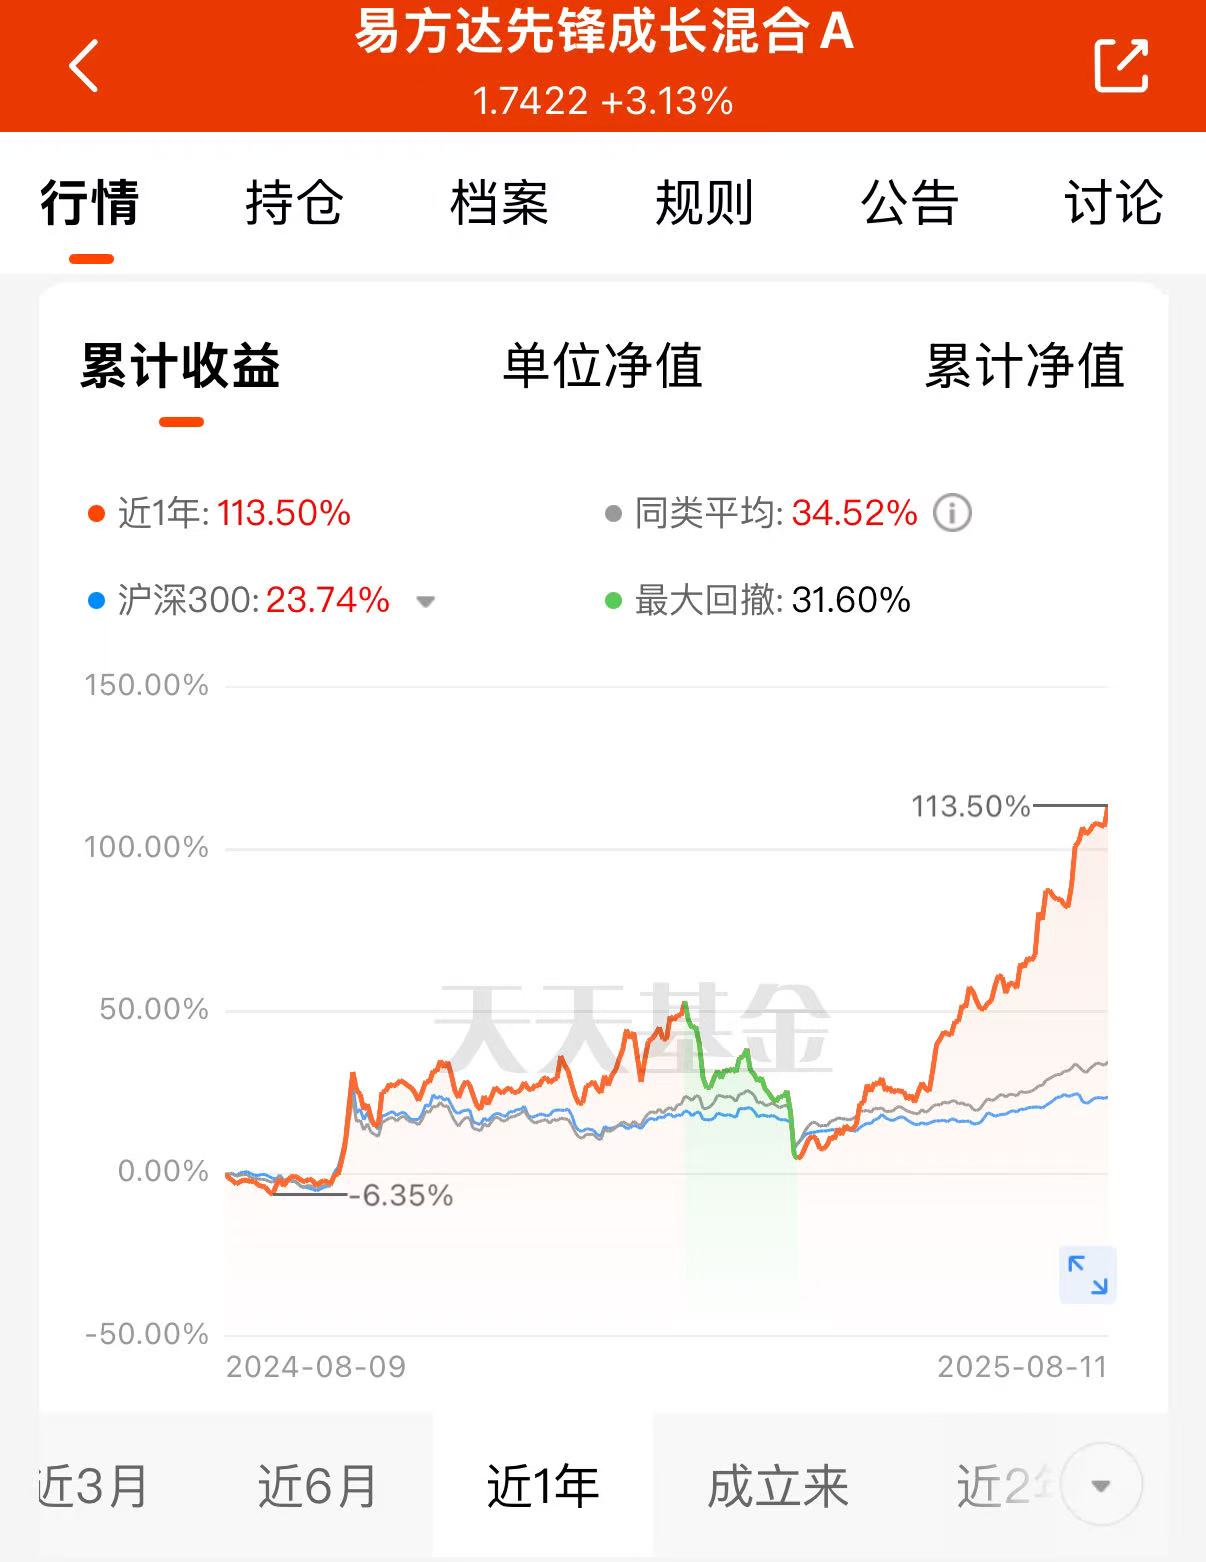1206x1562 pixels.
Task: Open the more time ranges dropdown button
Action: (1101, 1485)
